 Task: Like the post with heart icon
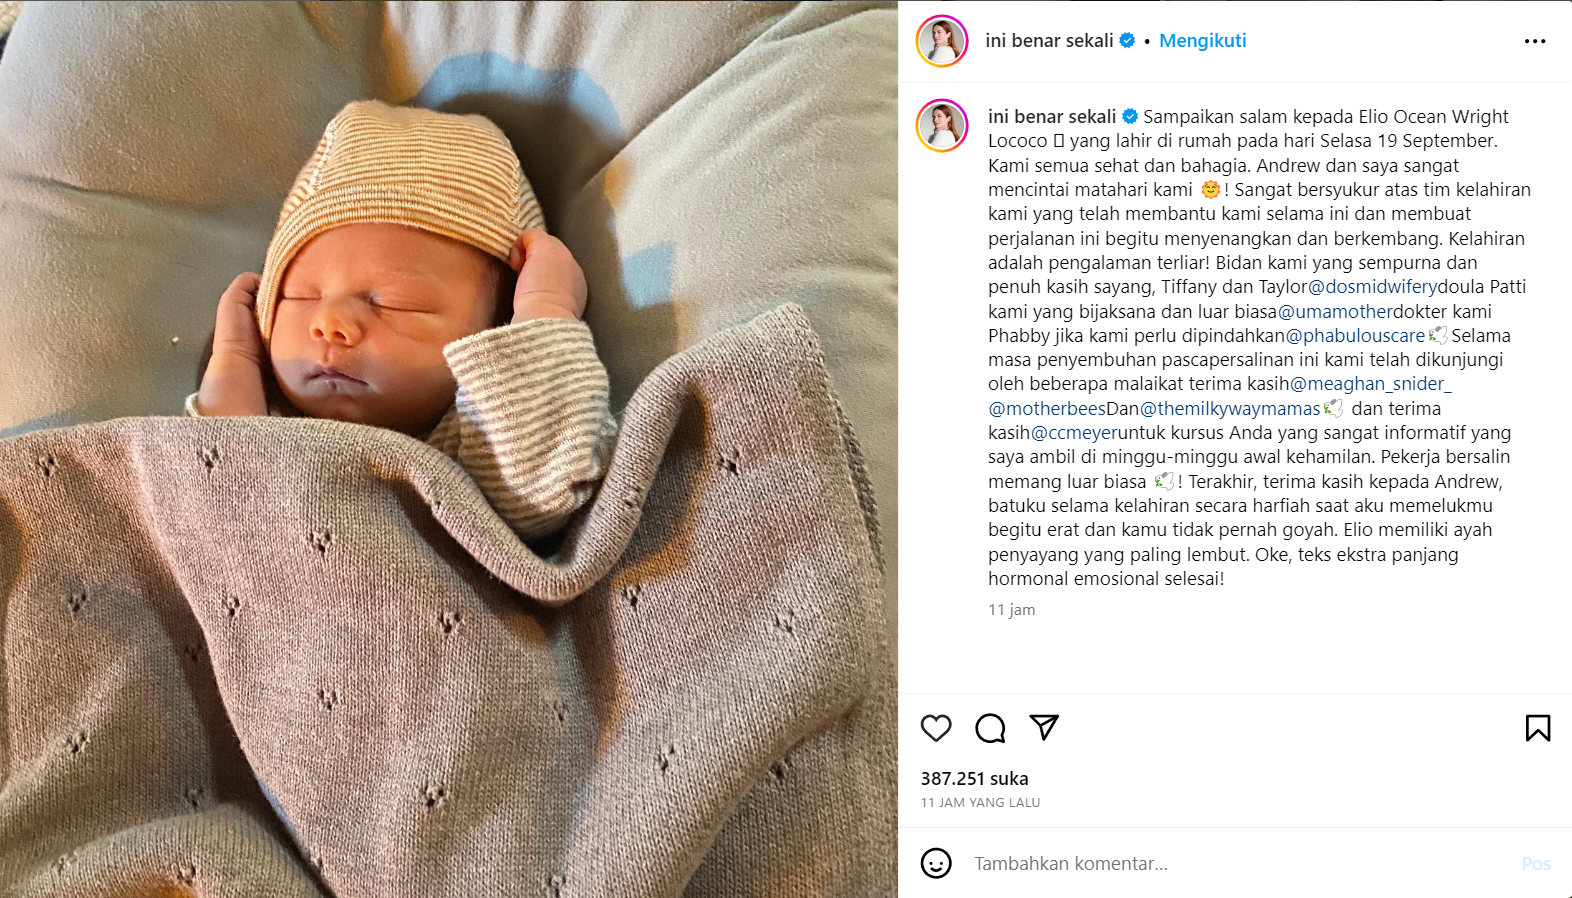(936, 728)
